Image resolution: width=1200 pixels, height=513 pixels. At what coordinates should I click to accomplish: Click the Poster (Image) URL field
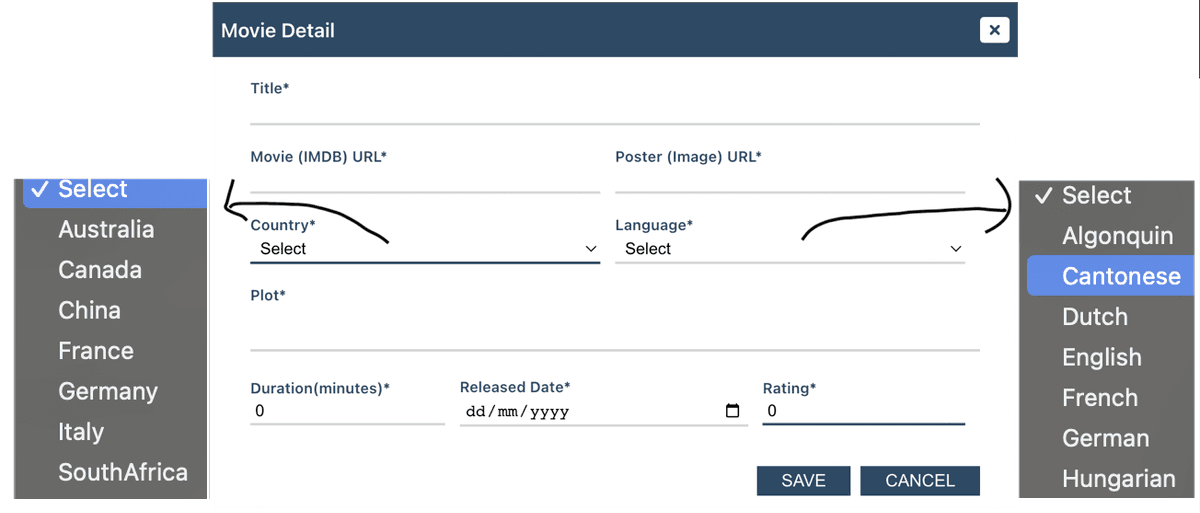pos(789,180)
